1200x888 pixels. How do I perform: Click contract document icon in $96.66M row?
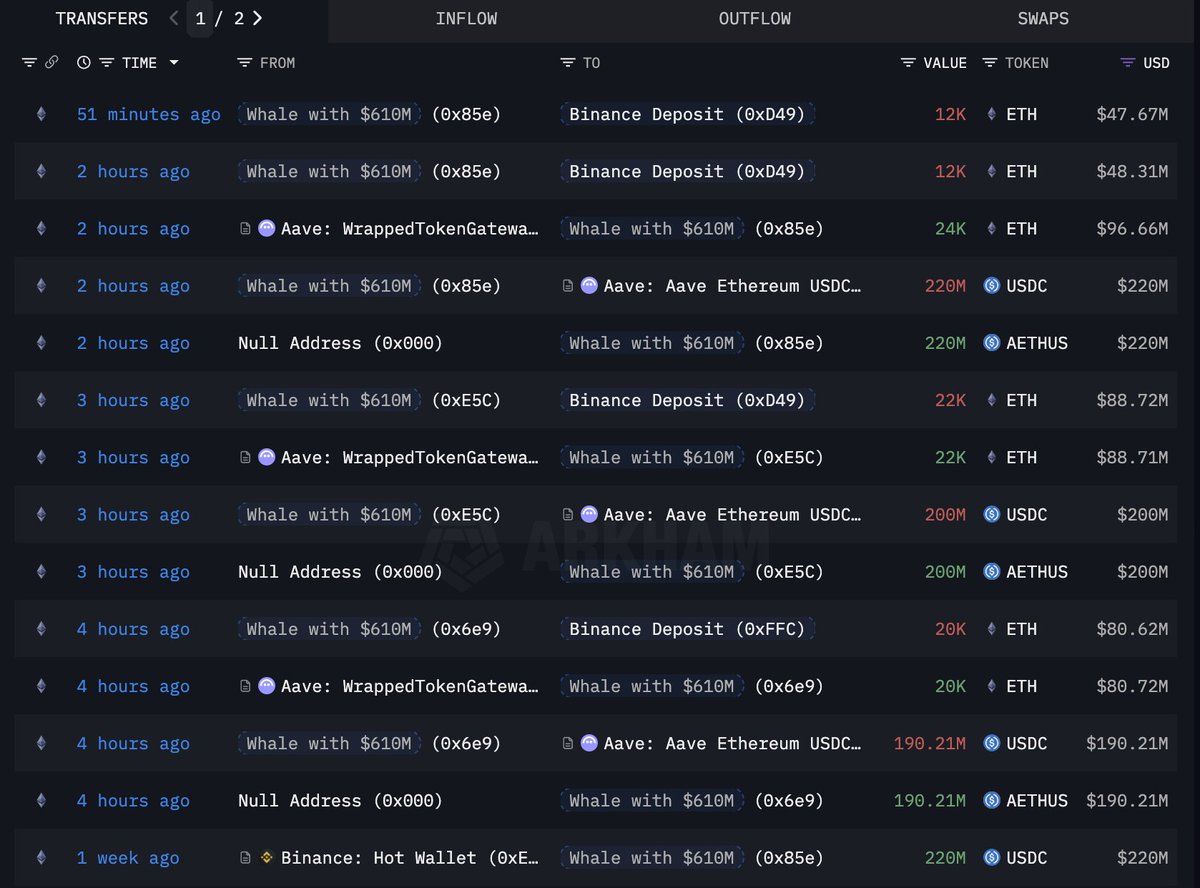[245, 228]
